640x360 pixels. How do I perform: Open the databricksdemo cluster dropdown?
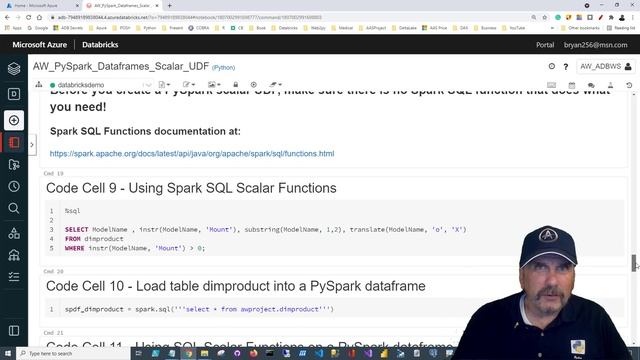pyautogui.click(x=100, y=85)
